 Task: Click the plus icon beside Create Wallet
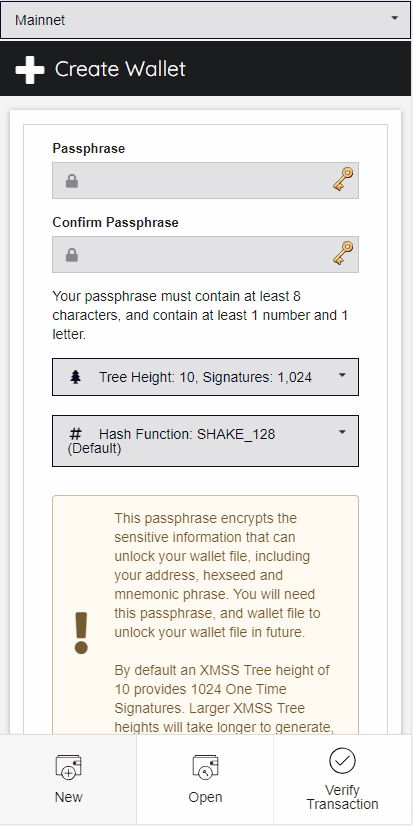click(30, 69)
